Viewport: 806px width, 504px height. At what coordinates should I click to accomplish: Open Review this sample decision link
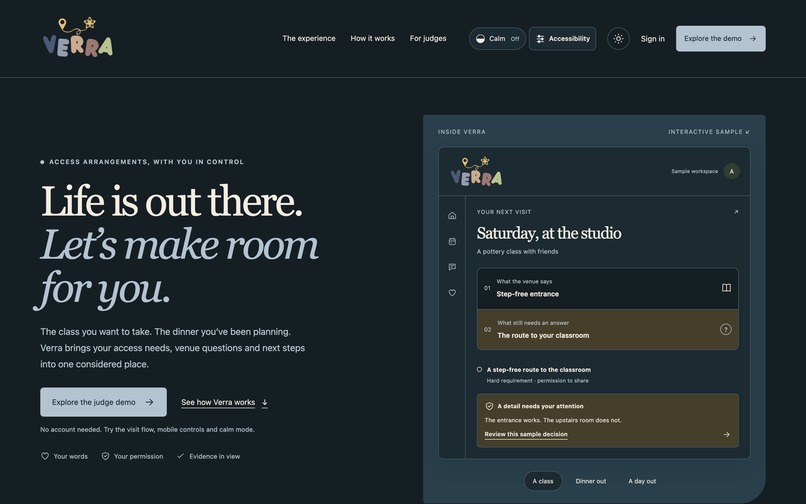pyautogui.click(x=526, y=435)
